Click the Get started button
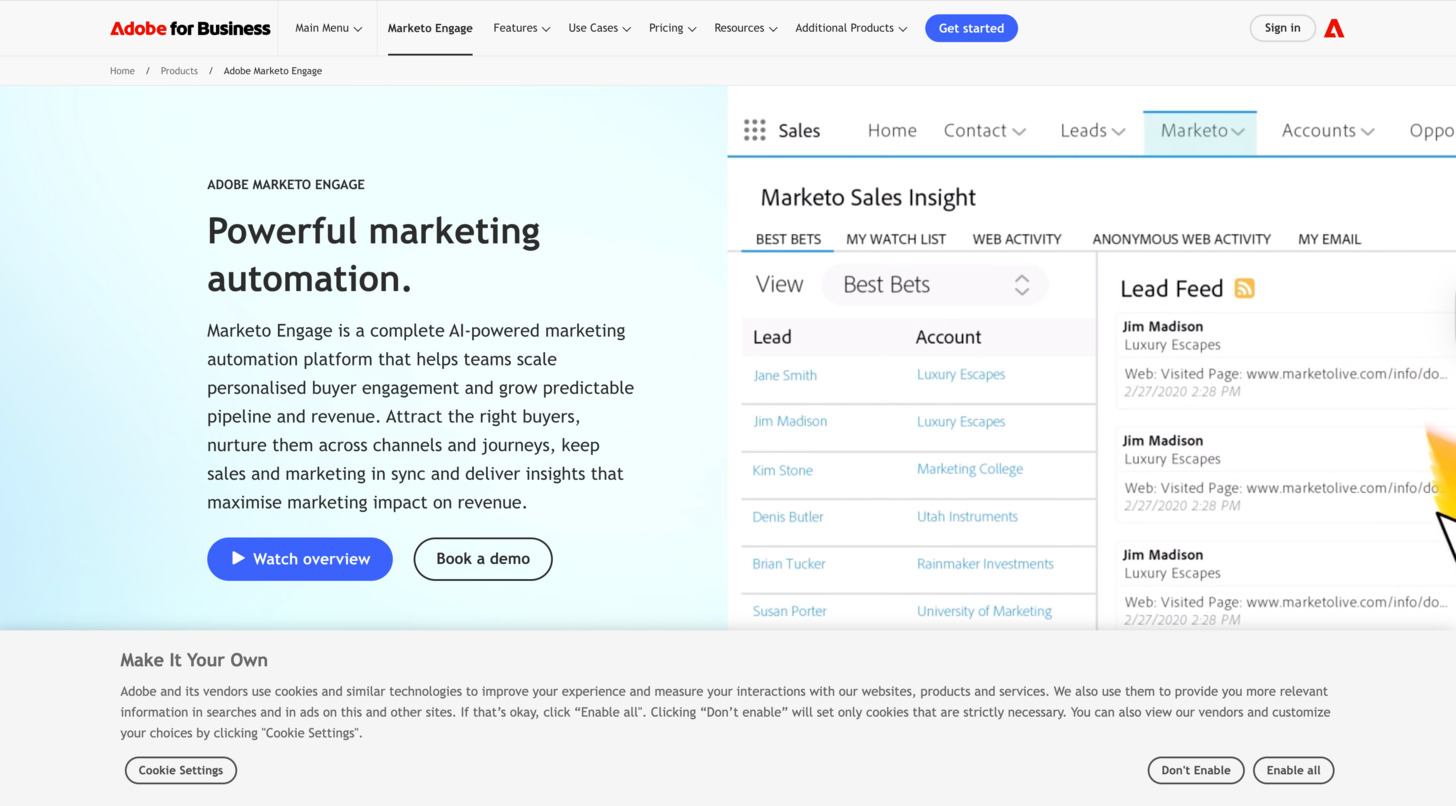Image resolution: width=1456 pixels, height=806 pixels. (x=971, y=28)
